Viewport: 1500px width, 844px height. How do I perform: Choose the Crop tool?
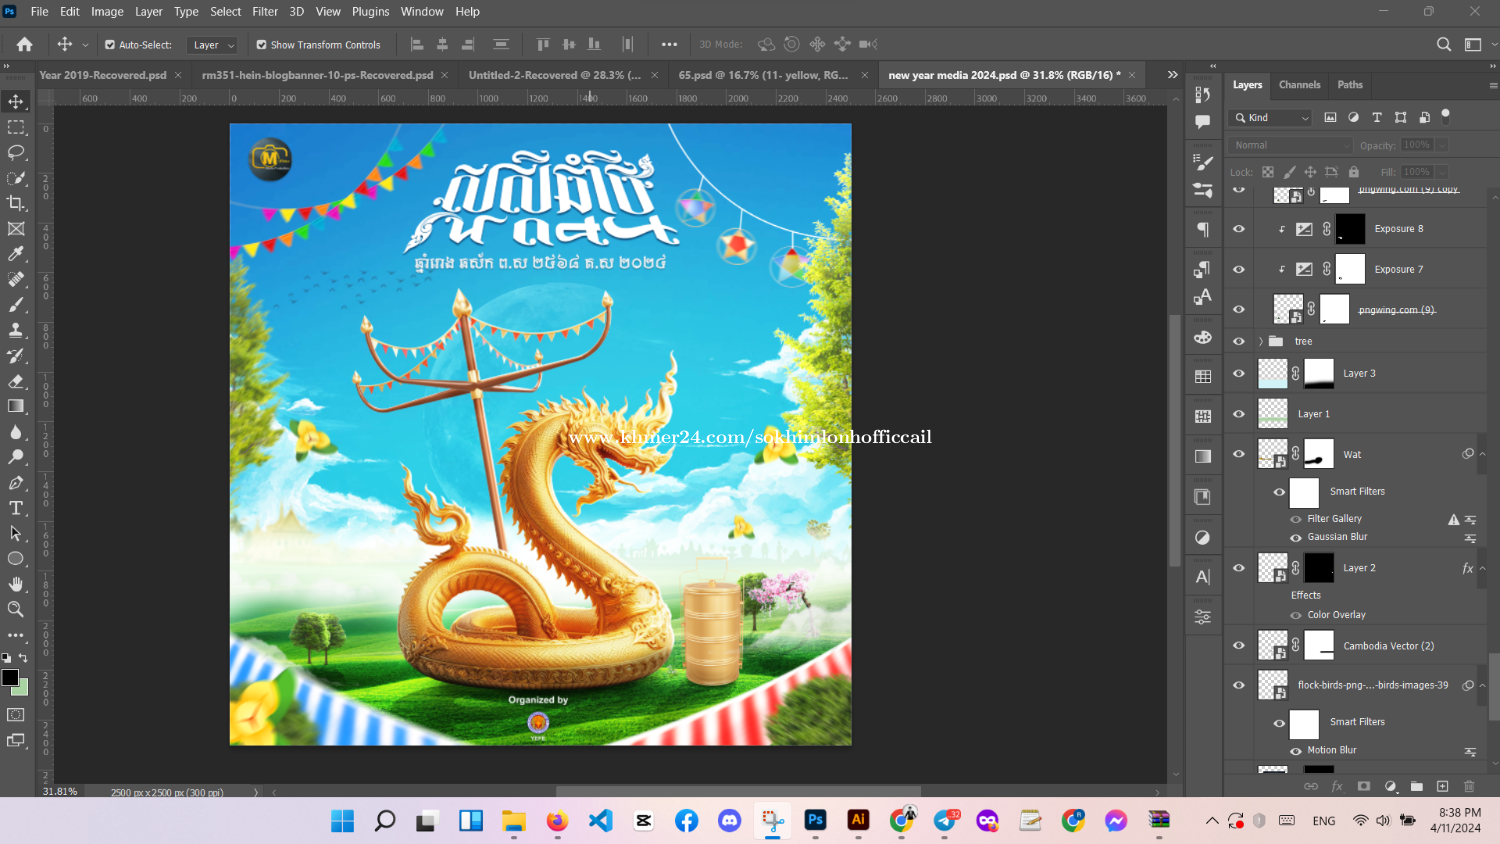coord(16,203)
